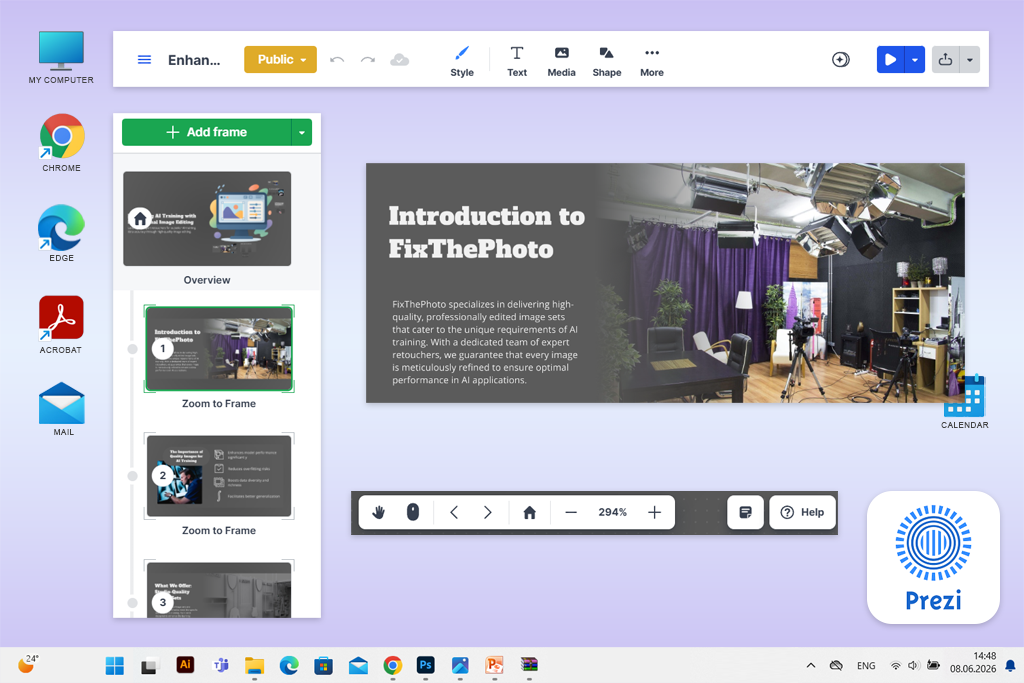Viewport: 1024px width, 683px height.
Task: Select the Text tool
Action: pos(517,61)
